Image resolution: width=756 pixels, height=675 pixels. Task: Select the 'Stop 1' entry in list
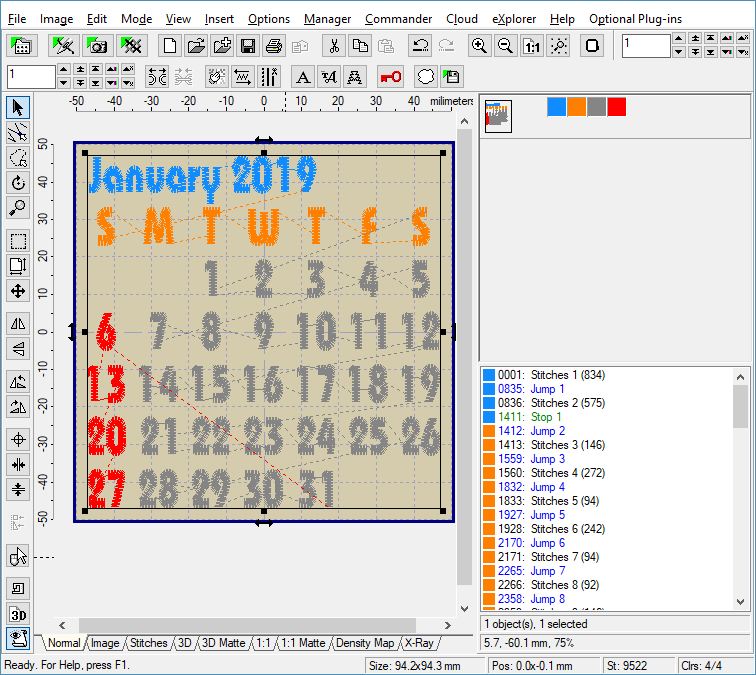[x=547, y=417]
